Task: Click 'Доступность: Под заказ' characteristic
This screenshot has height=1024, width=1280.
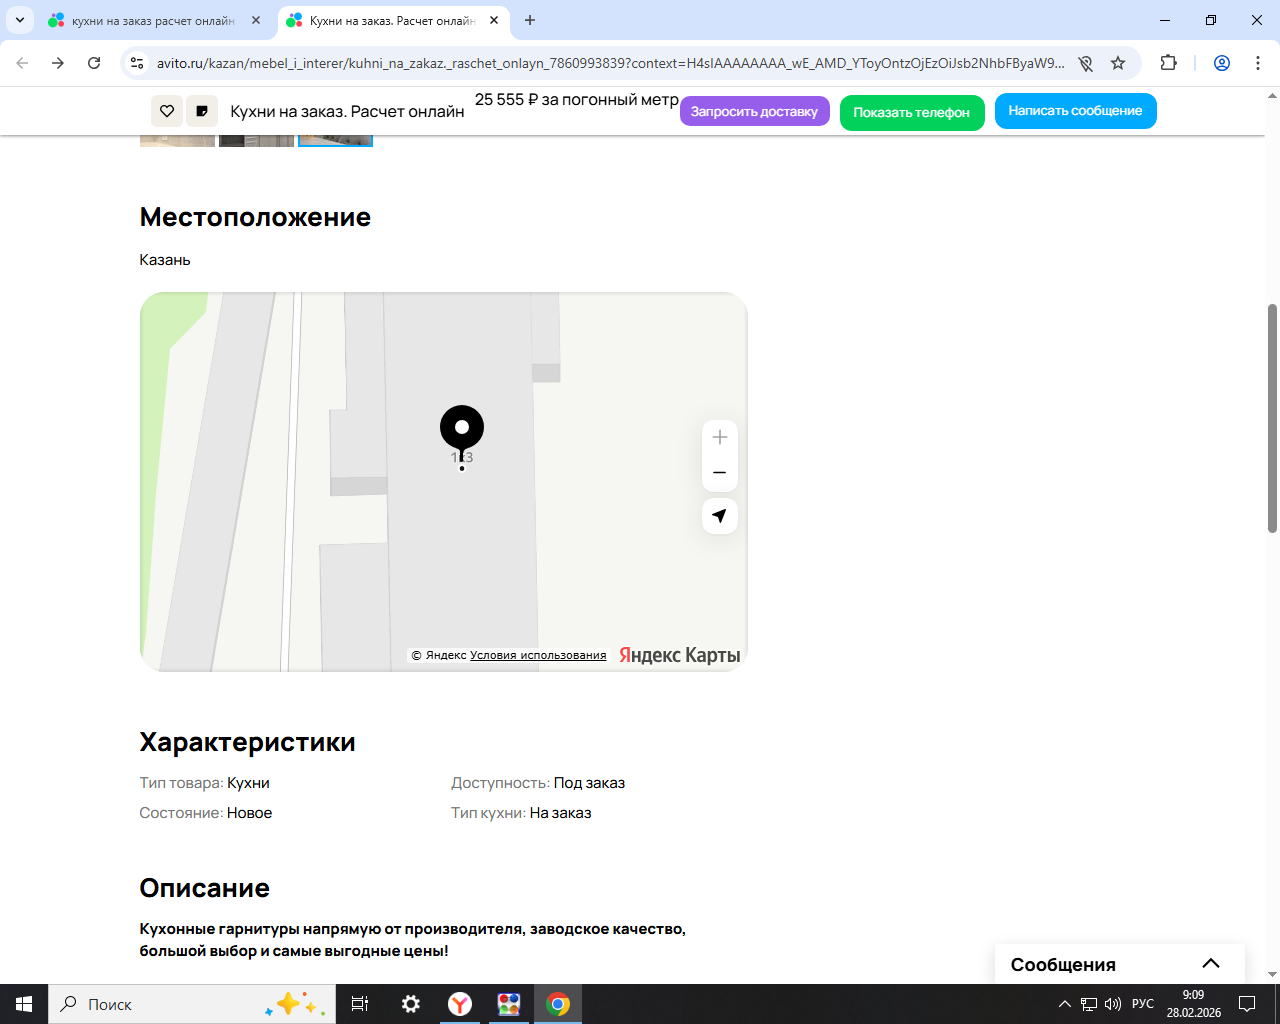Action: pyautogui.click(x=538, y=783)
